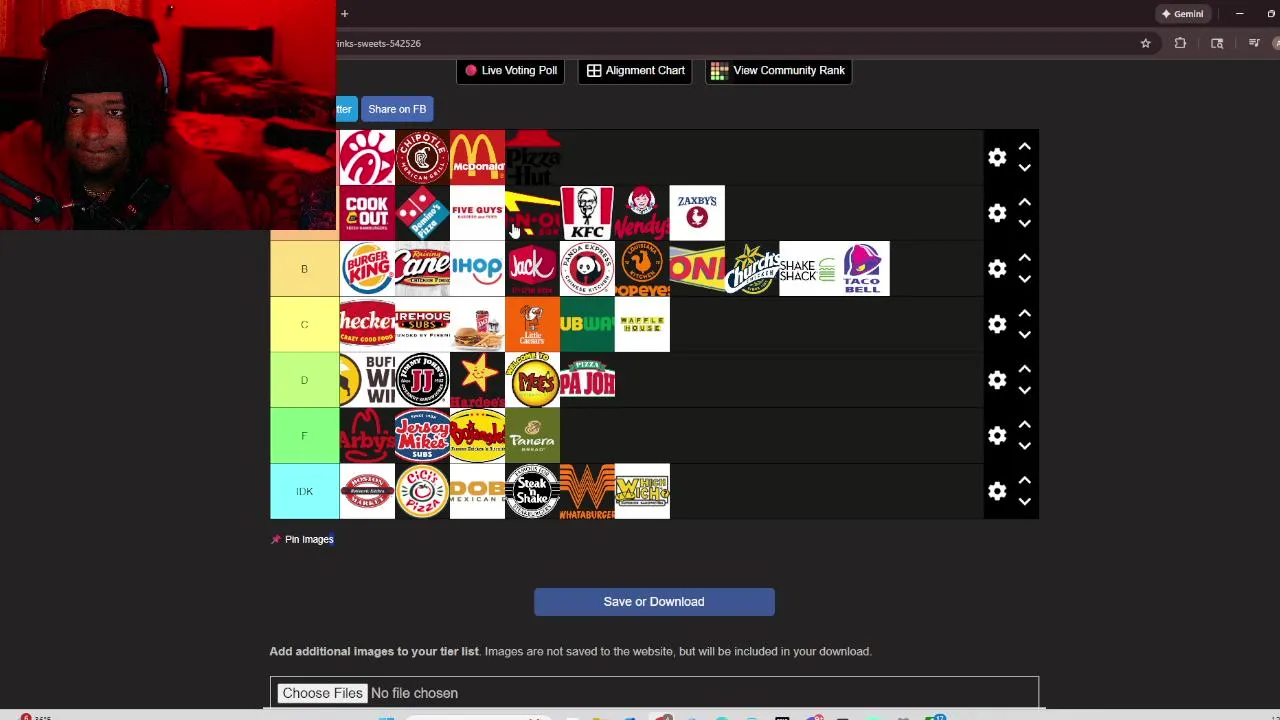Open settings gear for the B tier row

pos(997,269)
